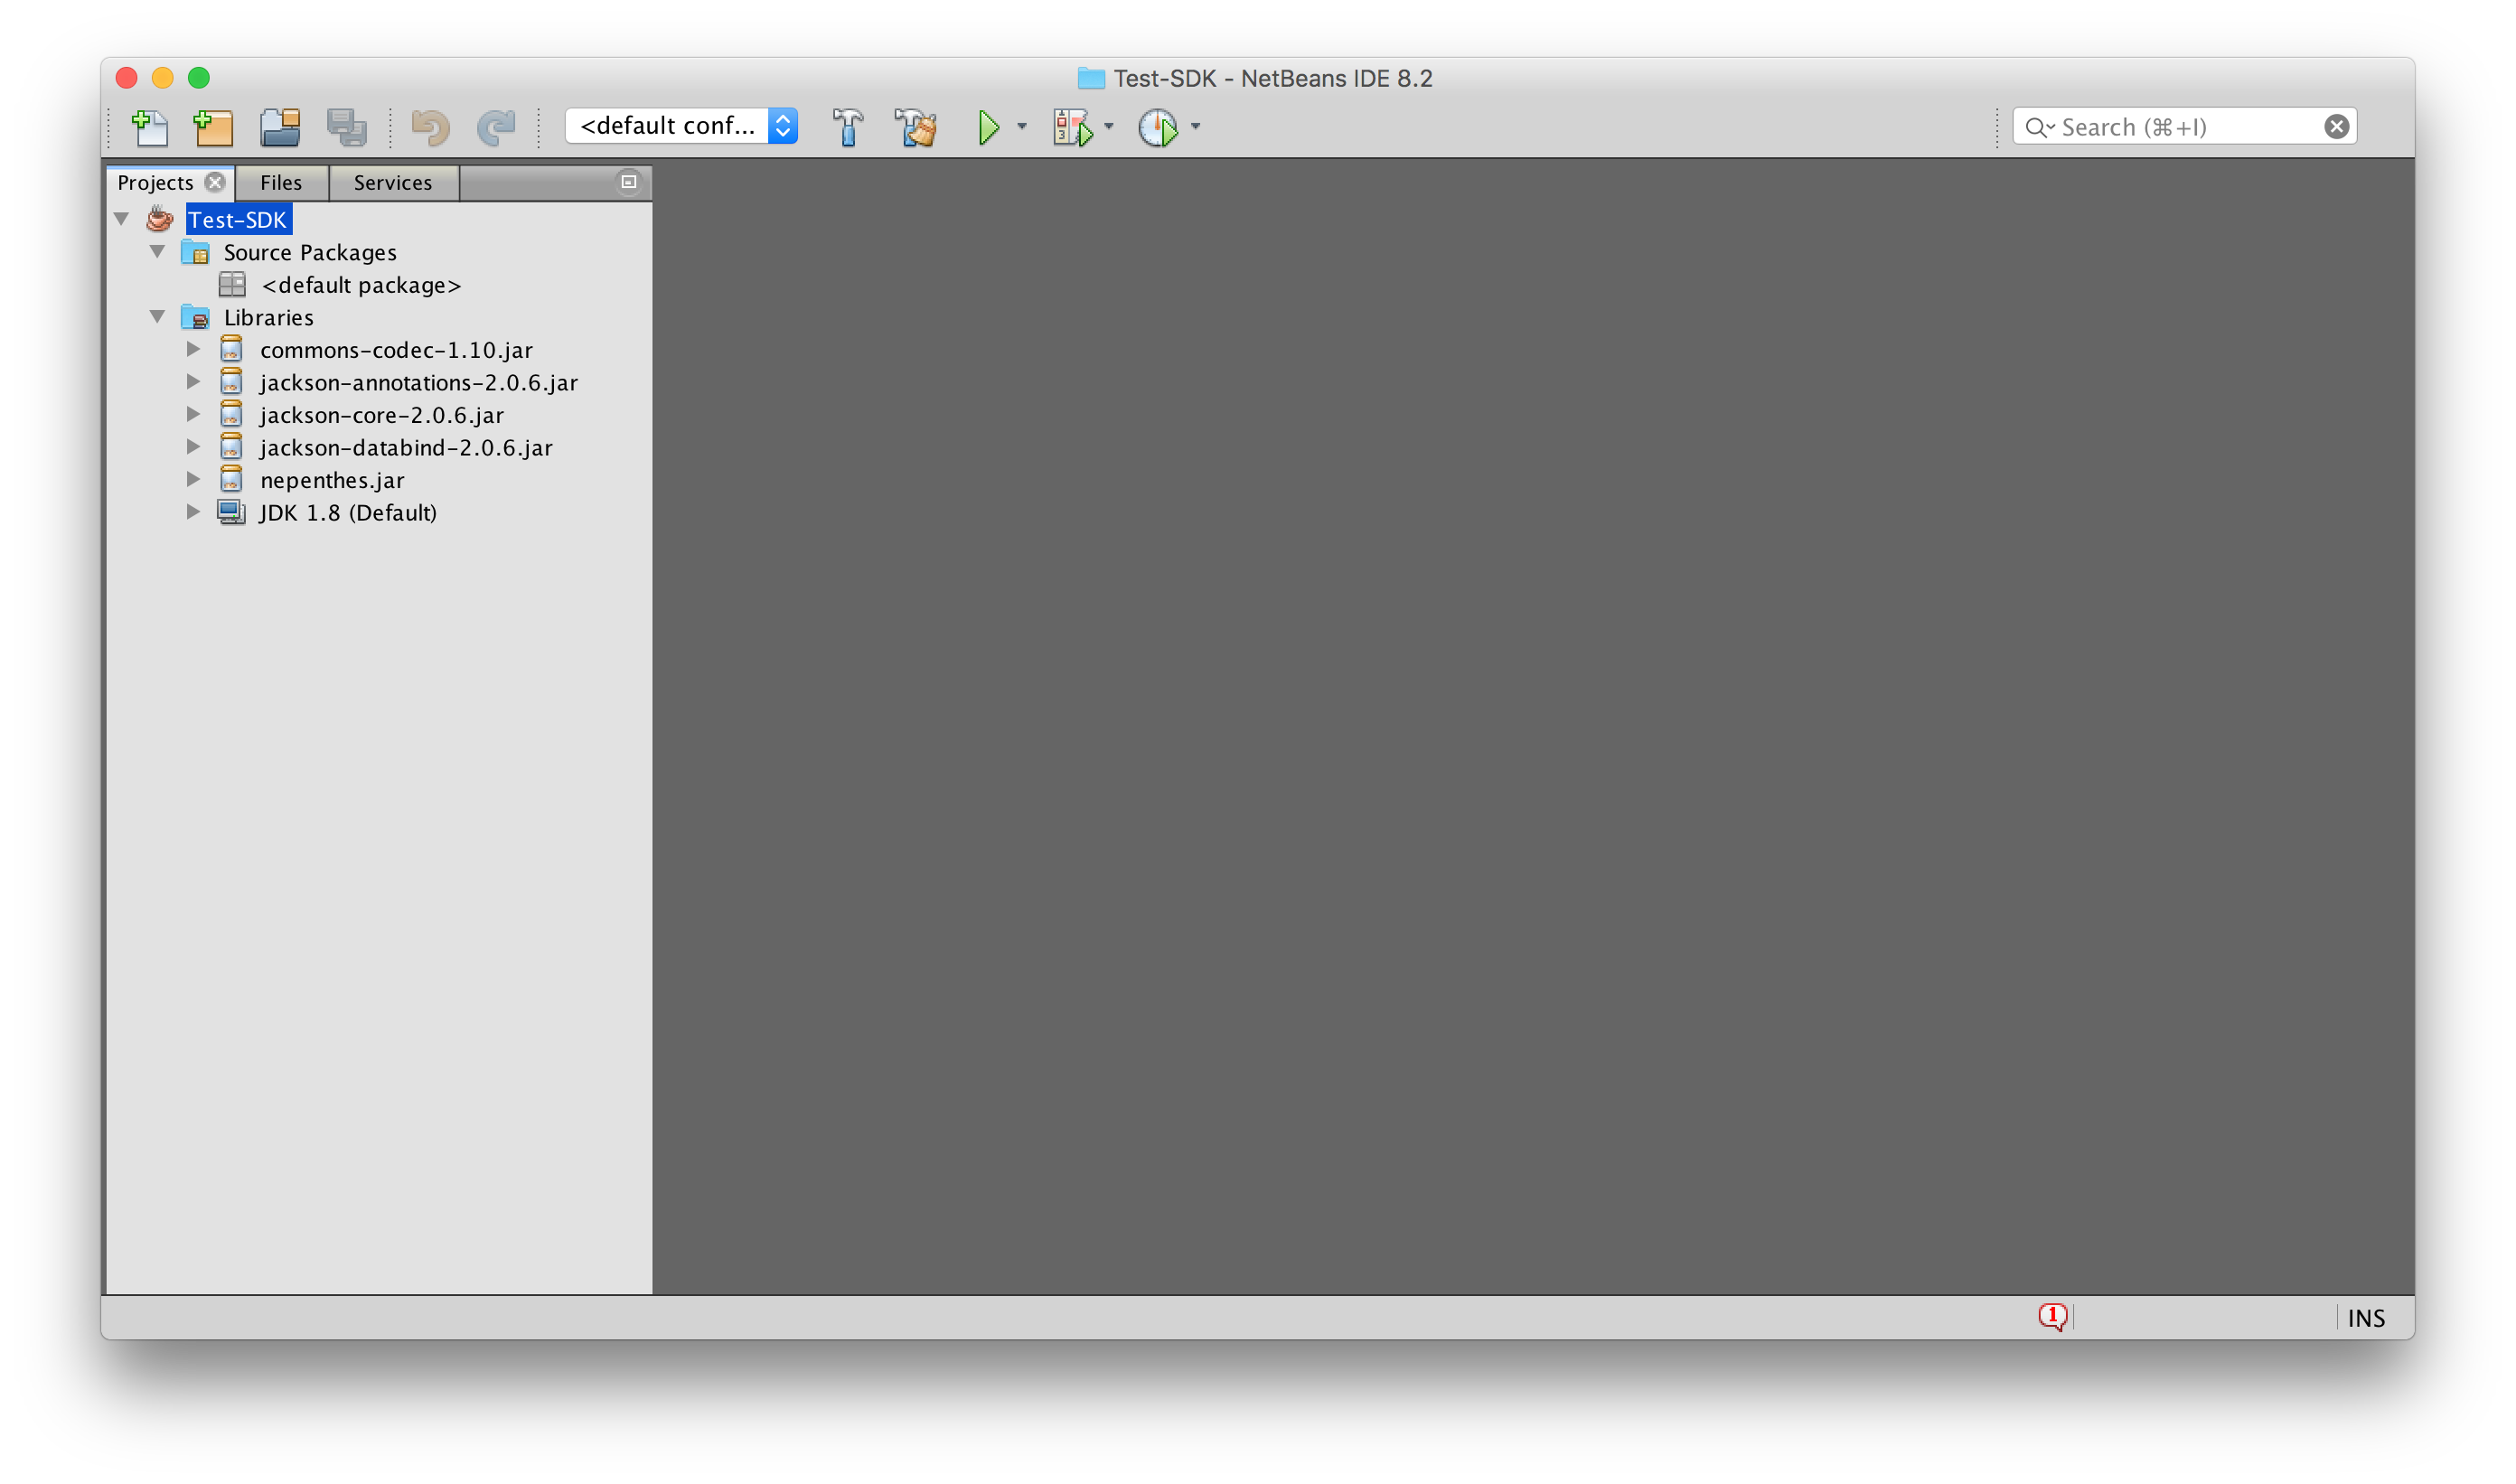Expand the JDK 1.8 (Default) node
Image resolution: width=2516 pixels, height=1484 pixels.
point(193,512)
